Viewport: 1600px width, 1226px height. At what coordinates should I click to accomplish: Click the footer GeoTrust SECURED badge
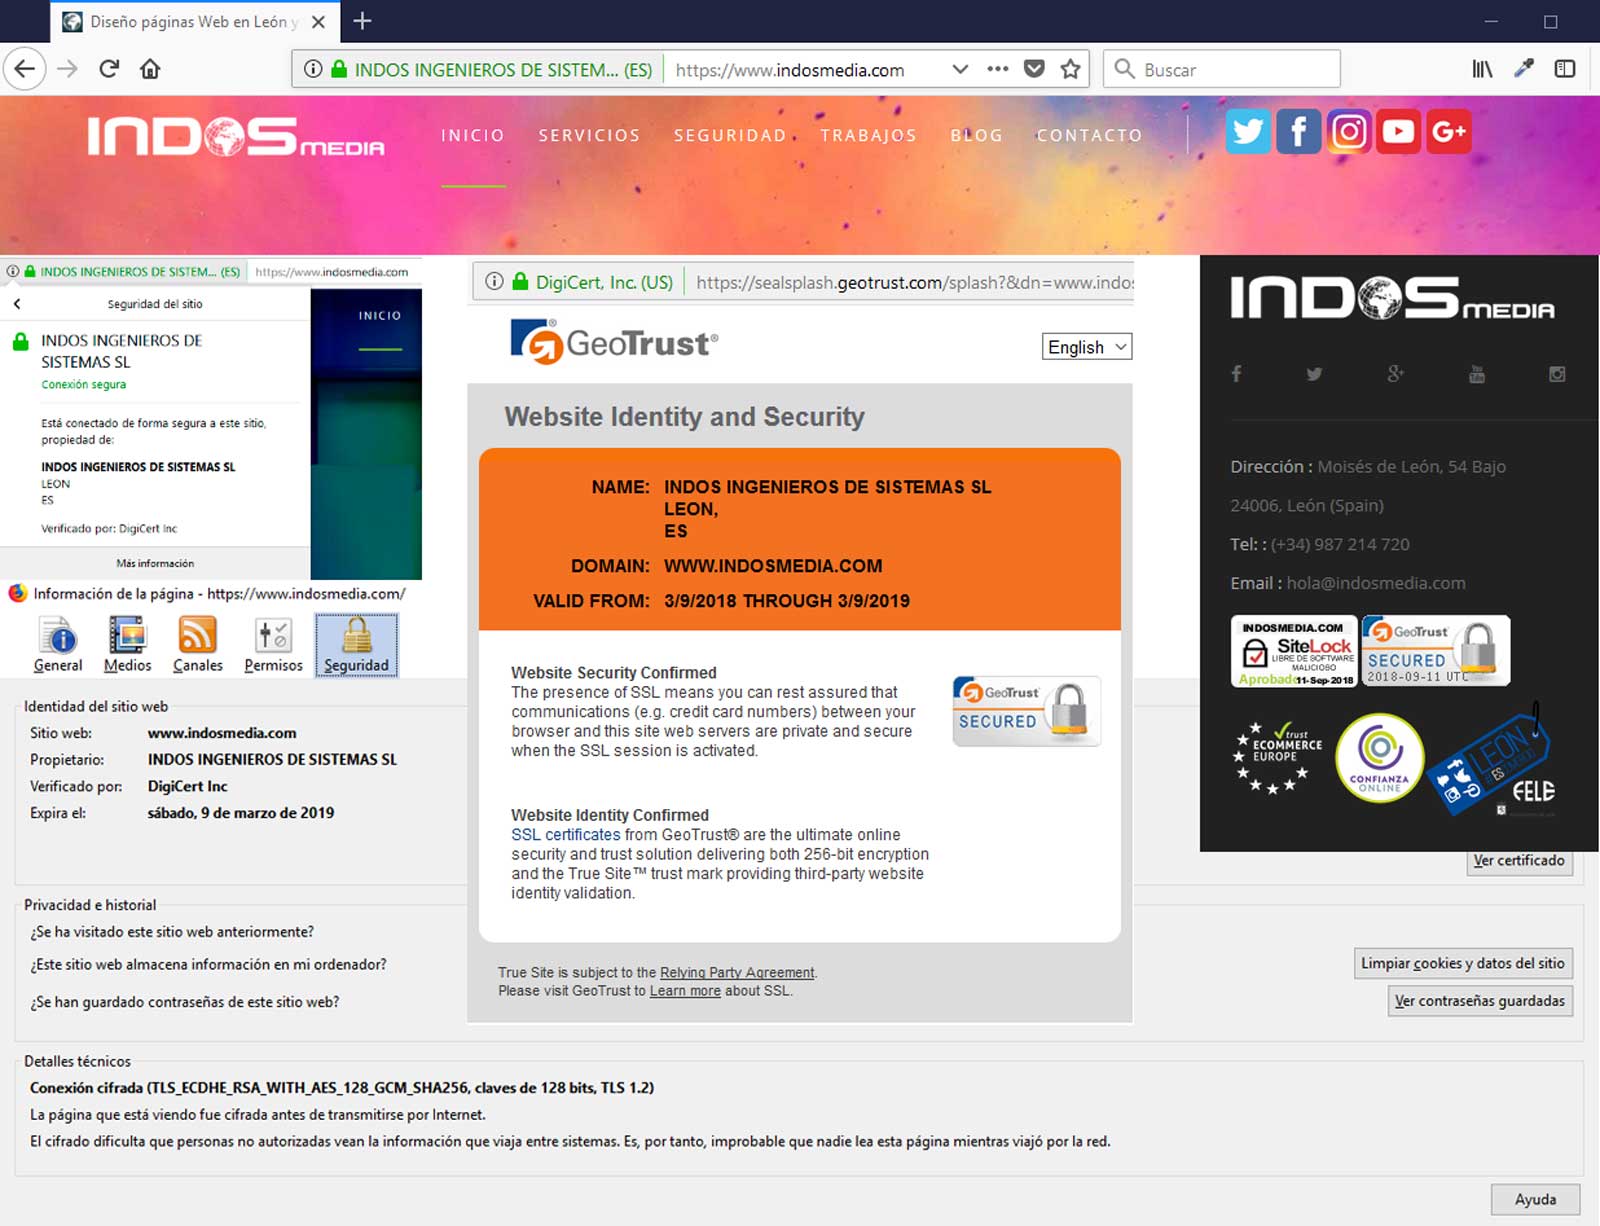point(1436,651)
